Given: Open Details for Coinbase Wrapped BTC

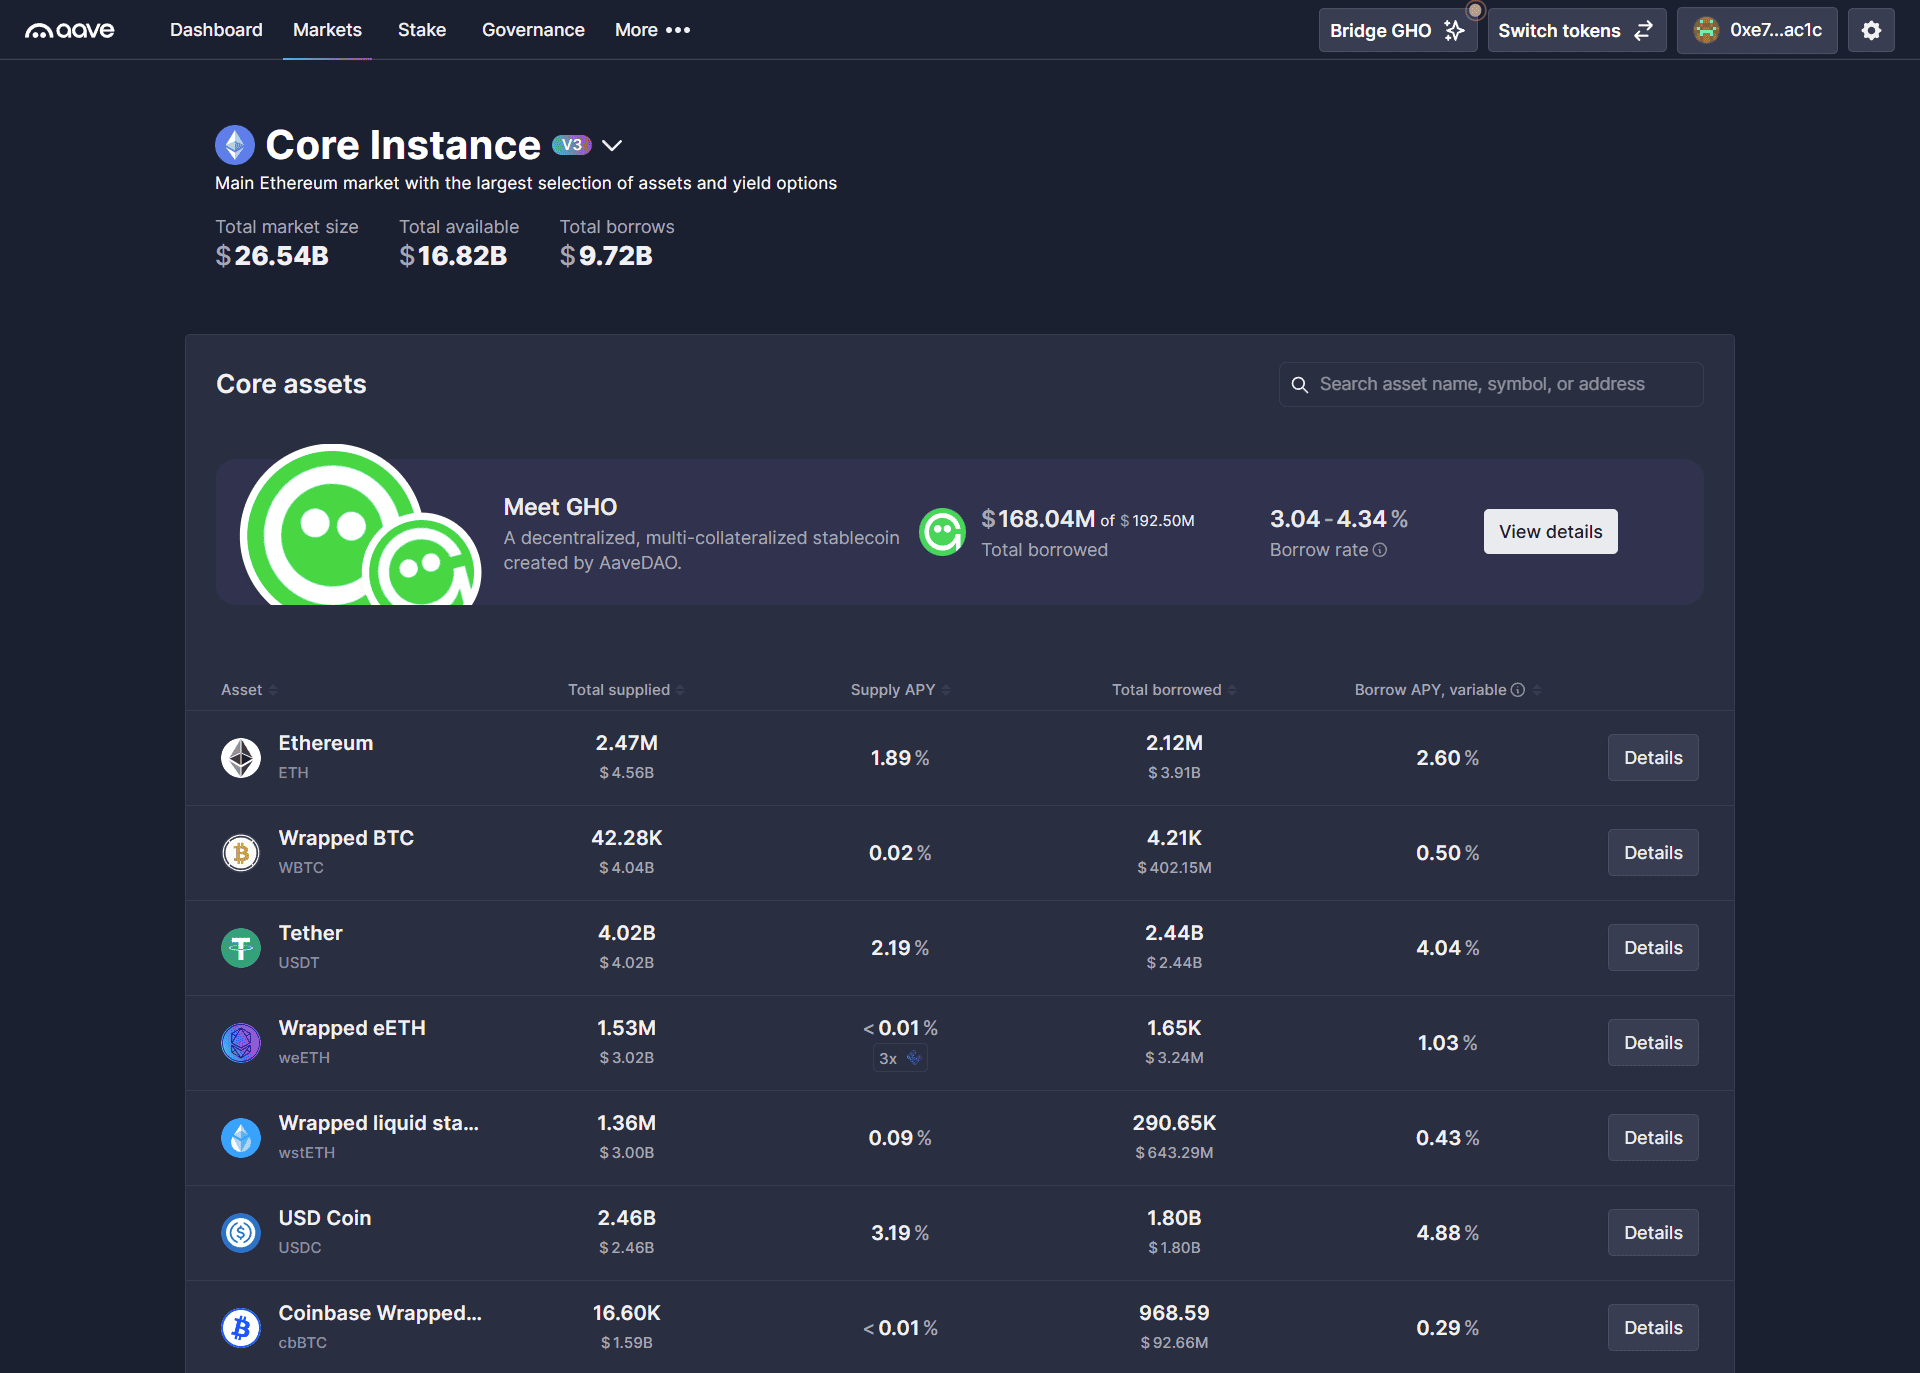Looking at the screenshot, I should [1653, 1328].
